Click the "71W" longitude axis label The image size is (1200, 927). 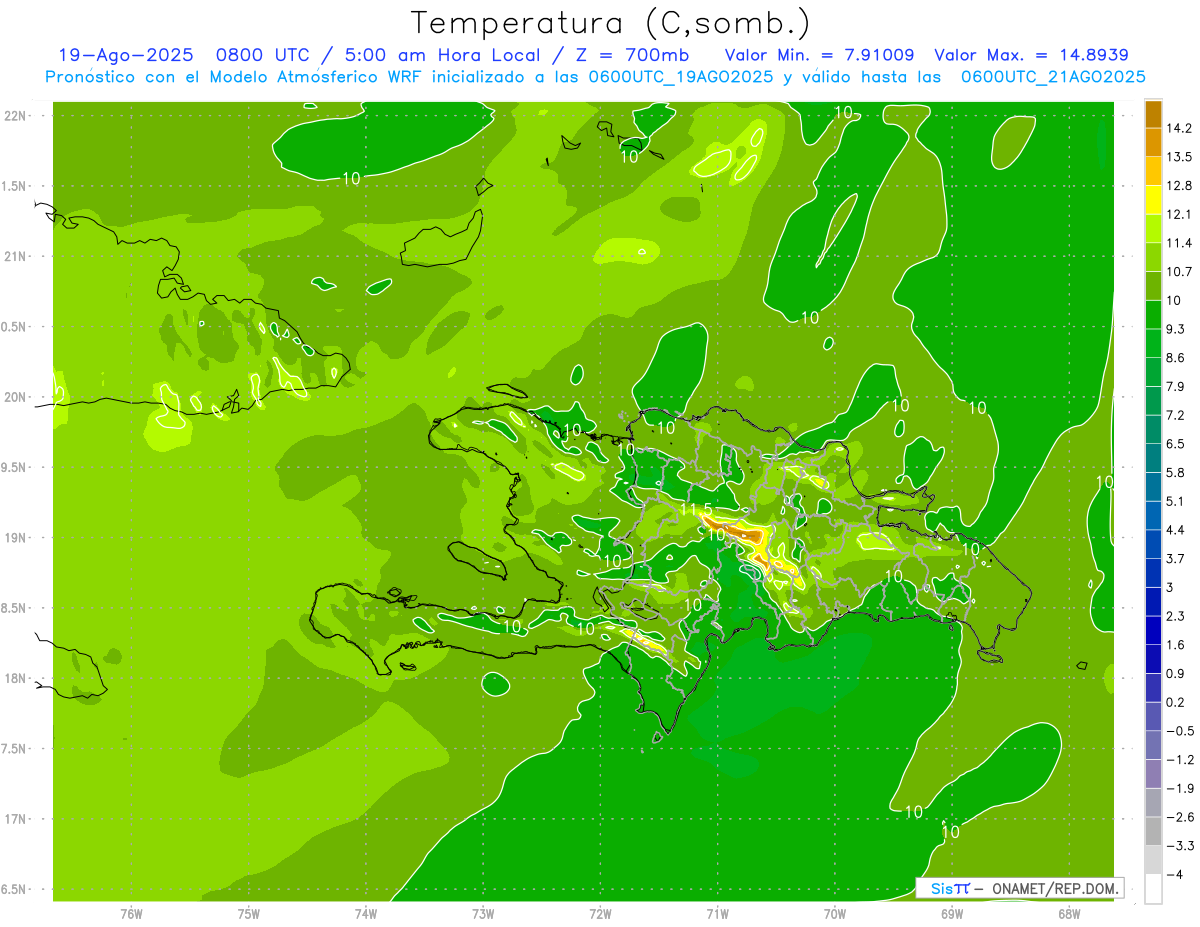coord(717,913)
